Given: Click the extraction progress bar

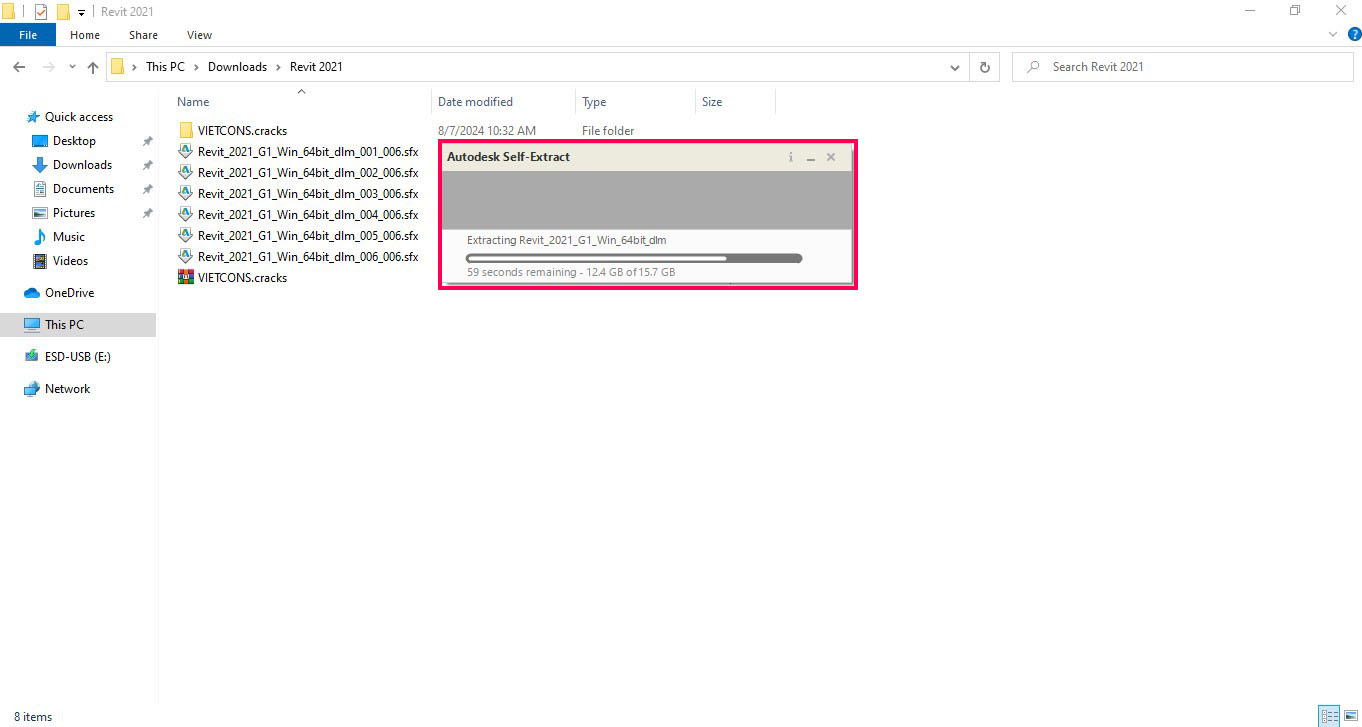Looking at the screenshot, I should click(x=634, y=258).
